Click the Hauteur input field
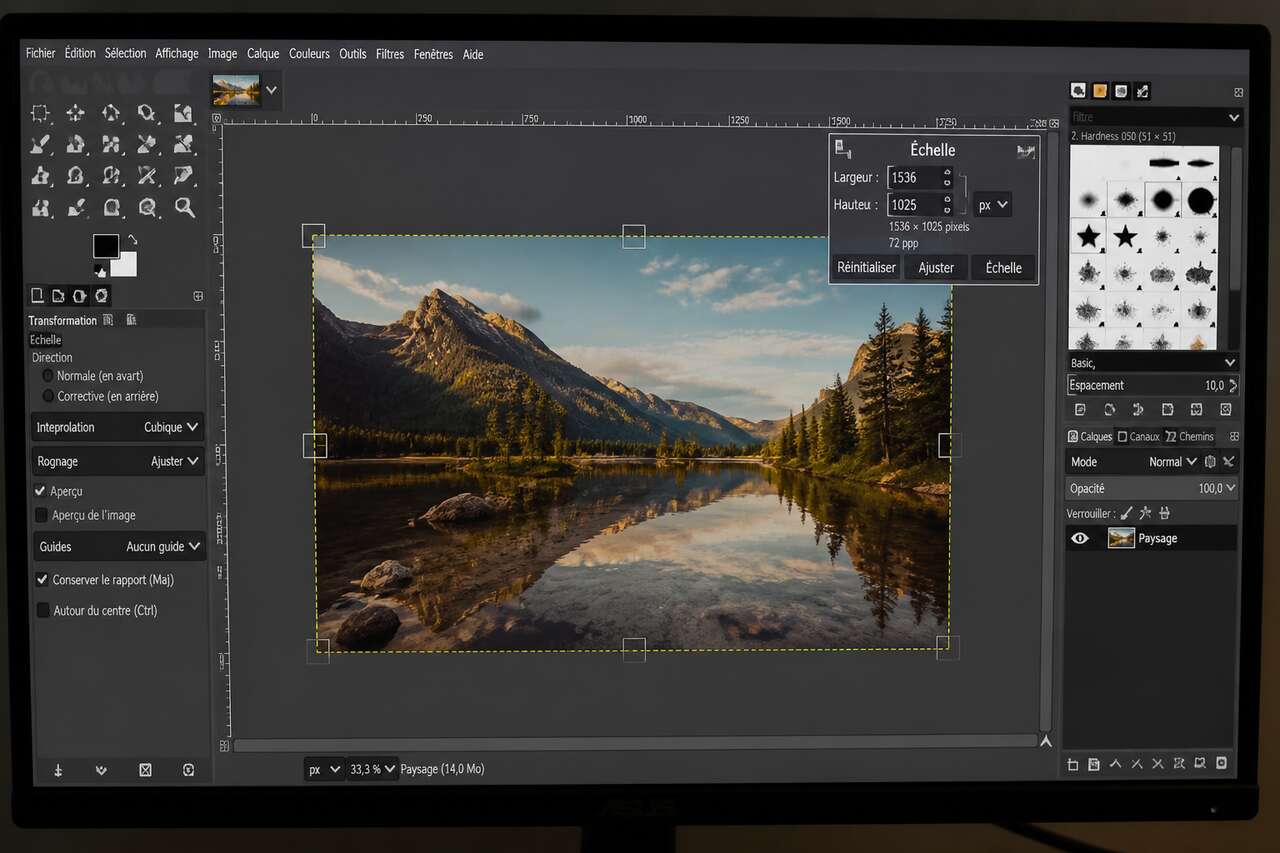Image resolution: width=1280 pixels, height=853 pixels. 920,204
